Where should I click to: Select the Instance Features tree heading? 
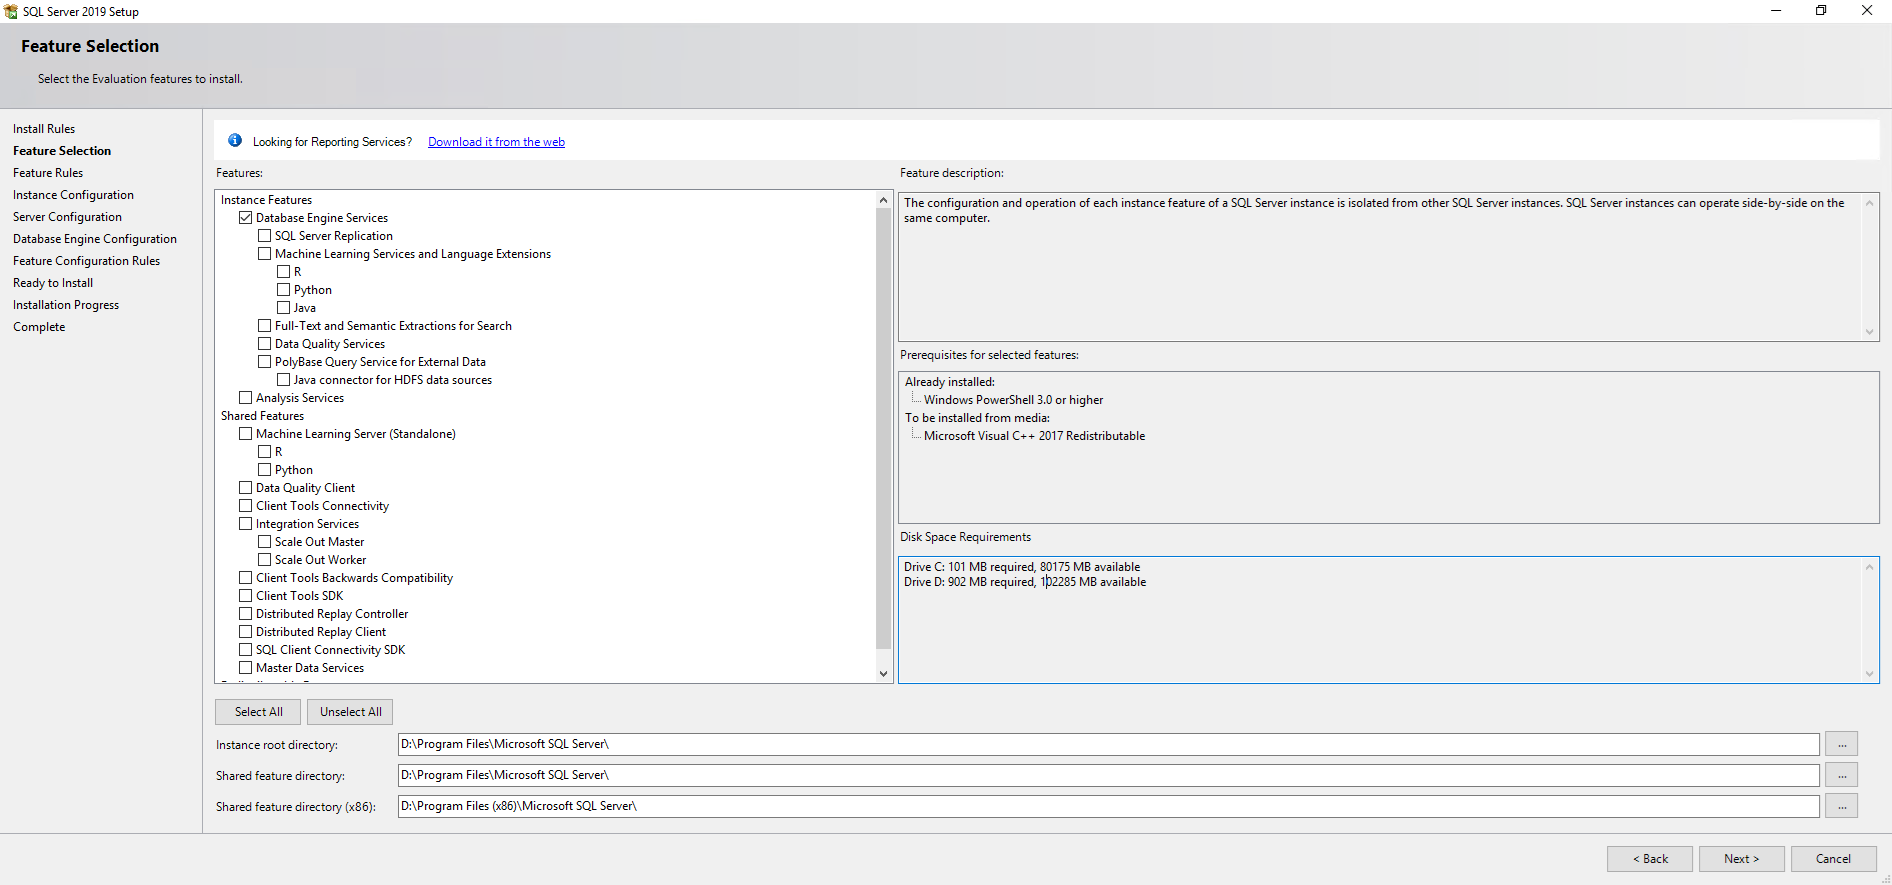(x=266, y=200)
